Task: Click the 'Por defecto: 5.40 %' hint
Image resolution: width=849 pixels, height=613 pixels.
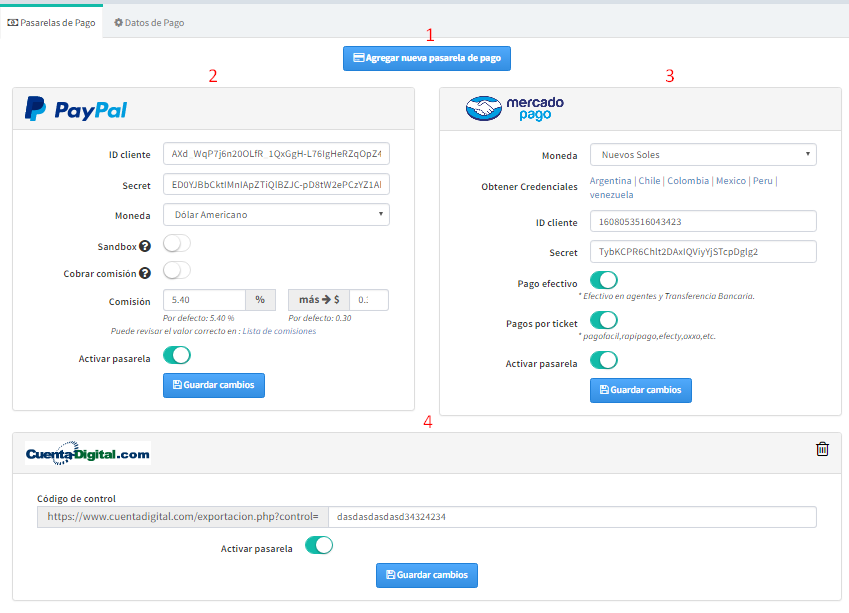Action: pos(199,318)
